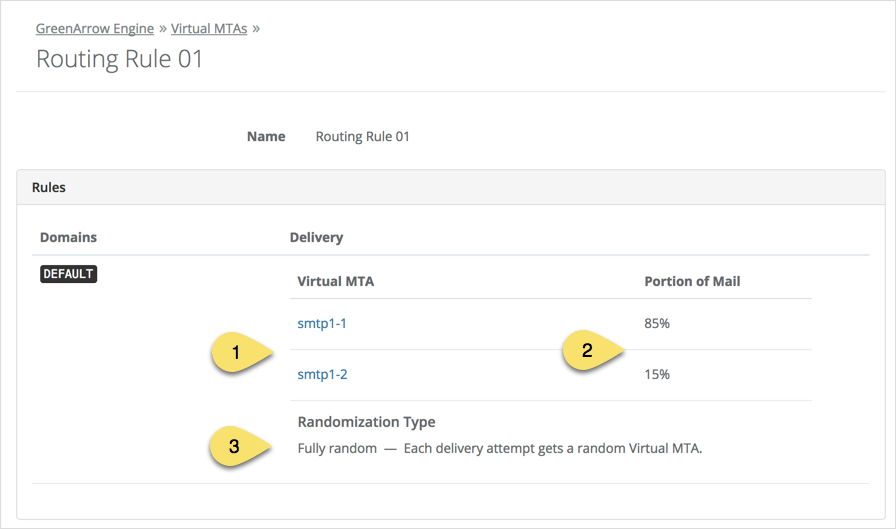Open the GreenArrow Engine breadcrumb link

tap(95, 28)
